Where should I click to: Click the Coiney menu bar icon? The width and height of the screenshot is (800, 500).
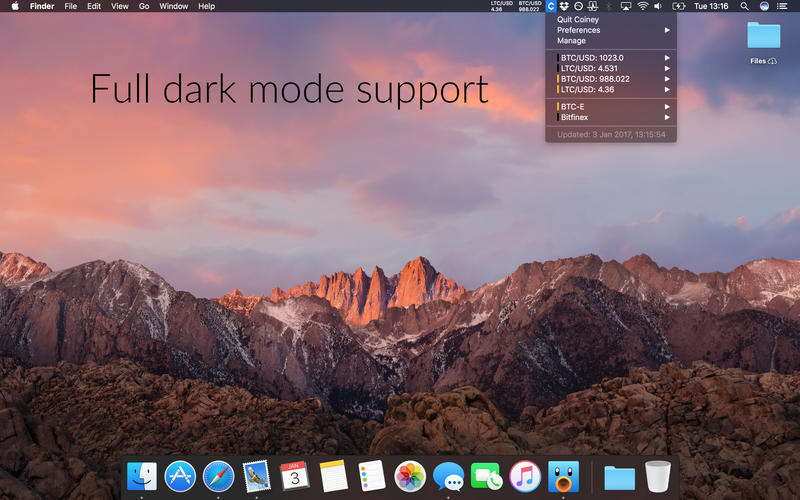[551, 6]
